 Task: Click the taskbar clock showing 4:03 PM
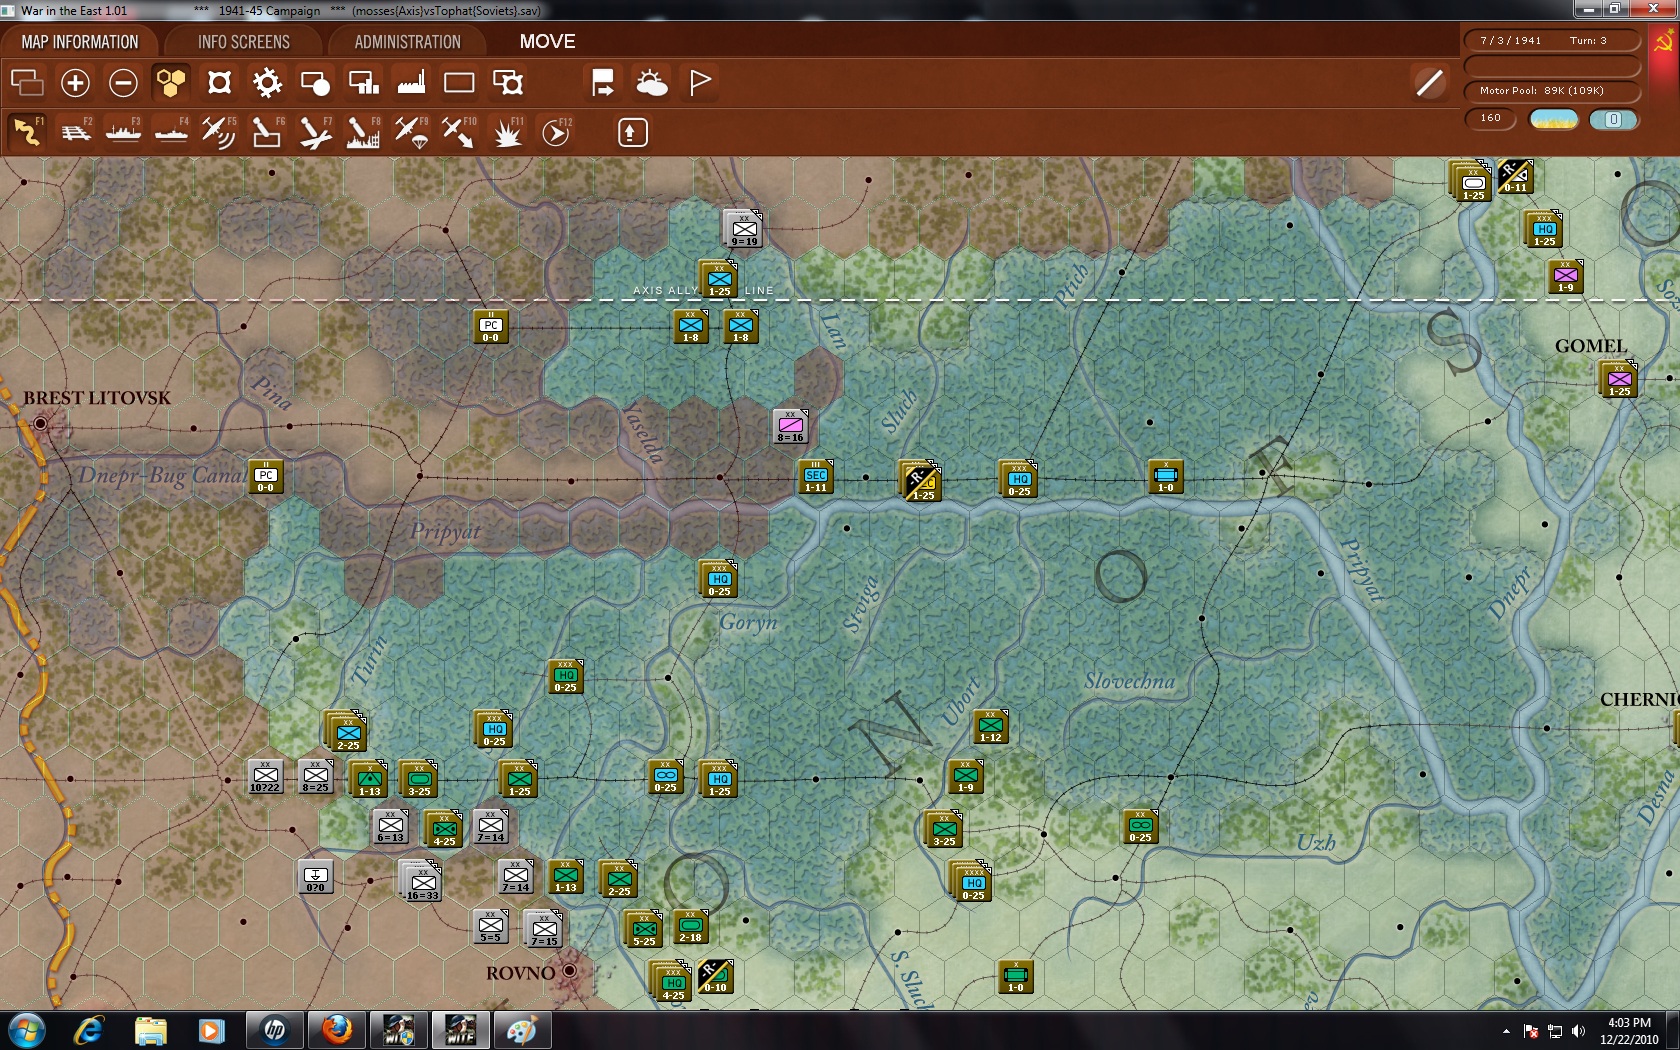(1629, 1031)
